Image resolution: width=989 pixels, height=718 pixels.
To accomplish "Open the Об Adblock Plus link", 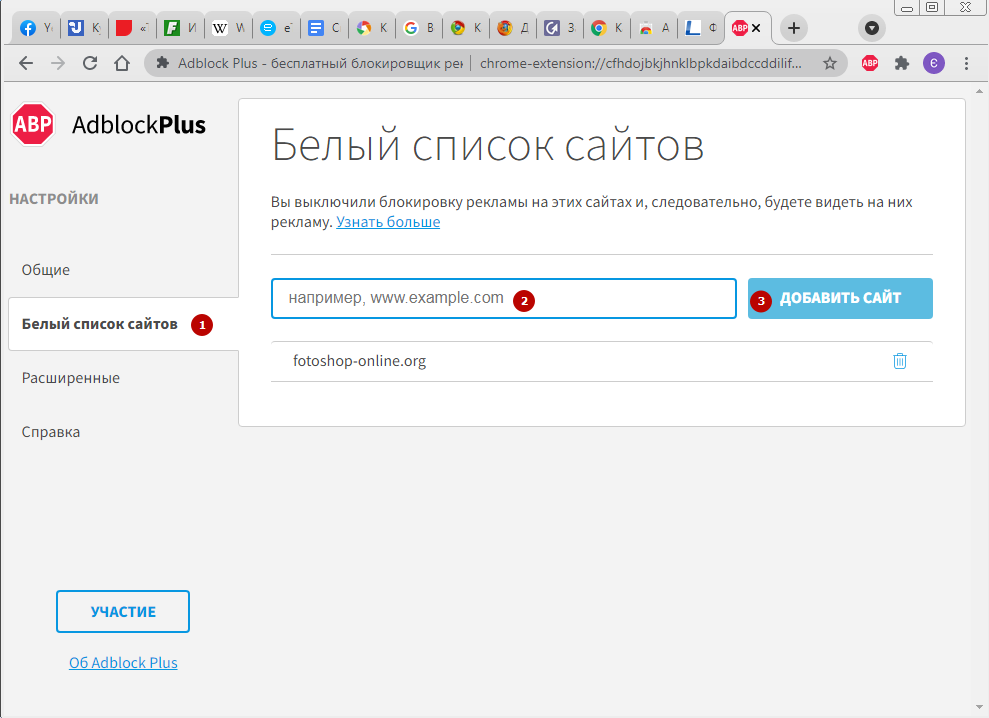I will coord(123,663).
